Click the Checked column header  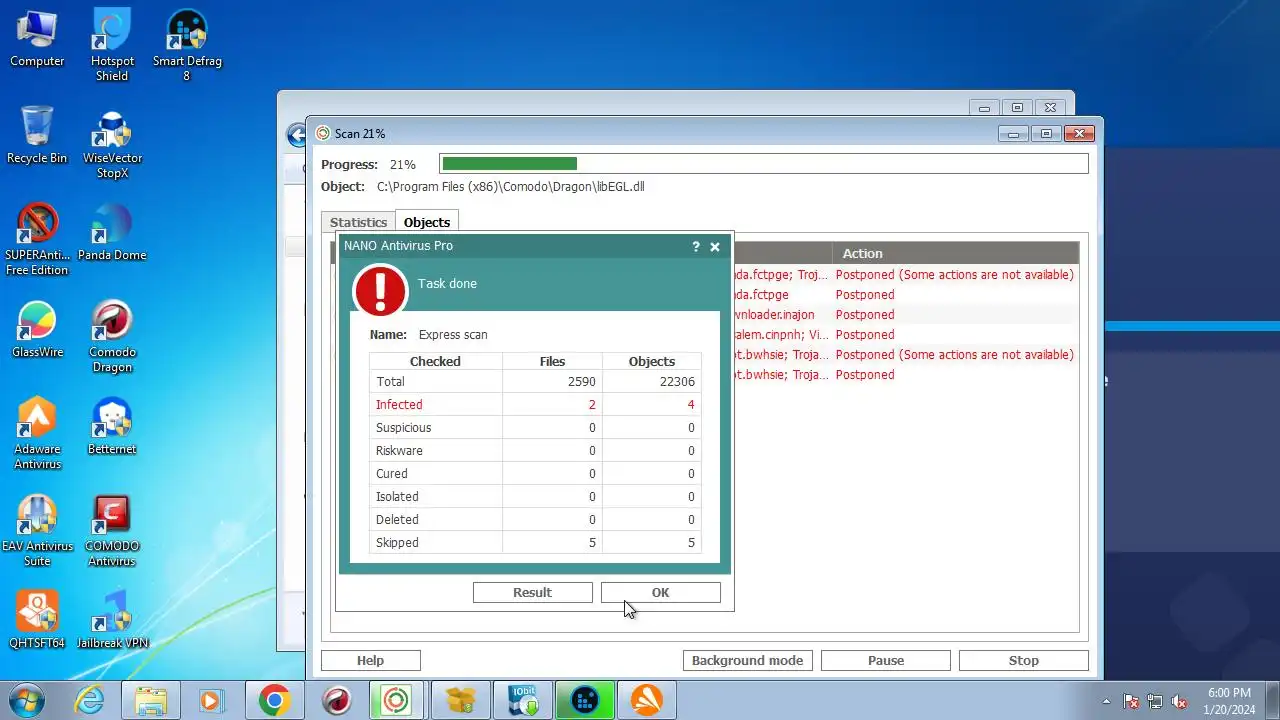[x=435, y=361]
